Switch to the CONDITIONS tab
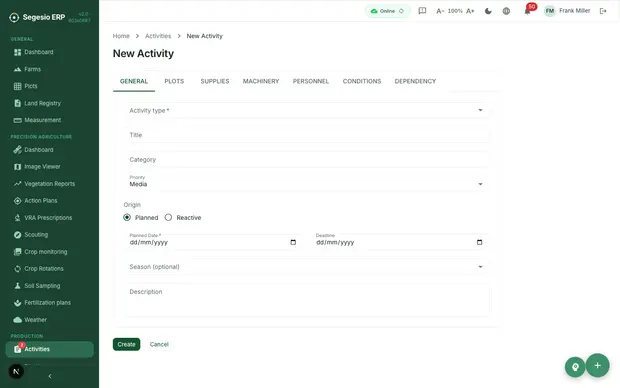The width and height of the screenshot is (620, 388). click(362, 81)
